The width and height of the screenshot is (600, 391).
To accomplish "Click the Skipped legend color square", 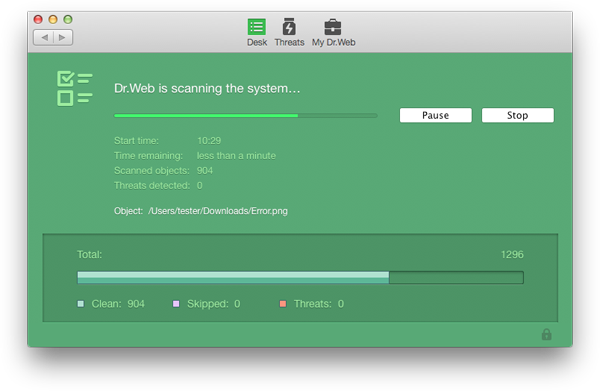I will 176,304.
